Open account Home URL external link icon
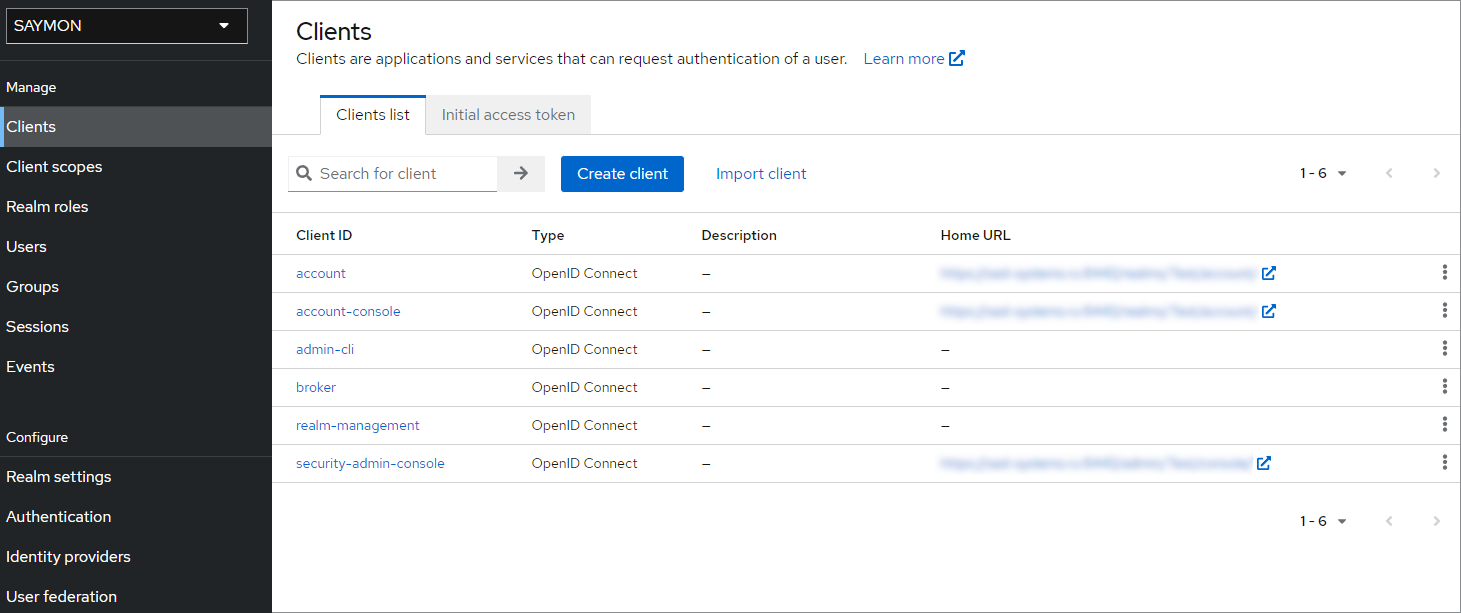1461x613 pixels. [x=1269, y=273]
